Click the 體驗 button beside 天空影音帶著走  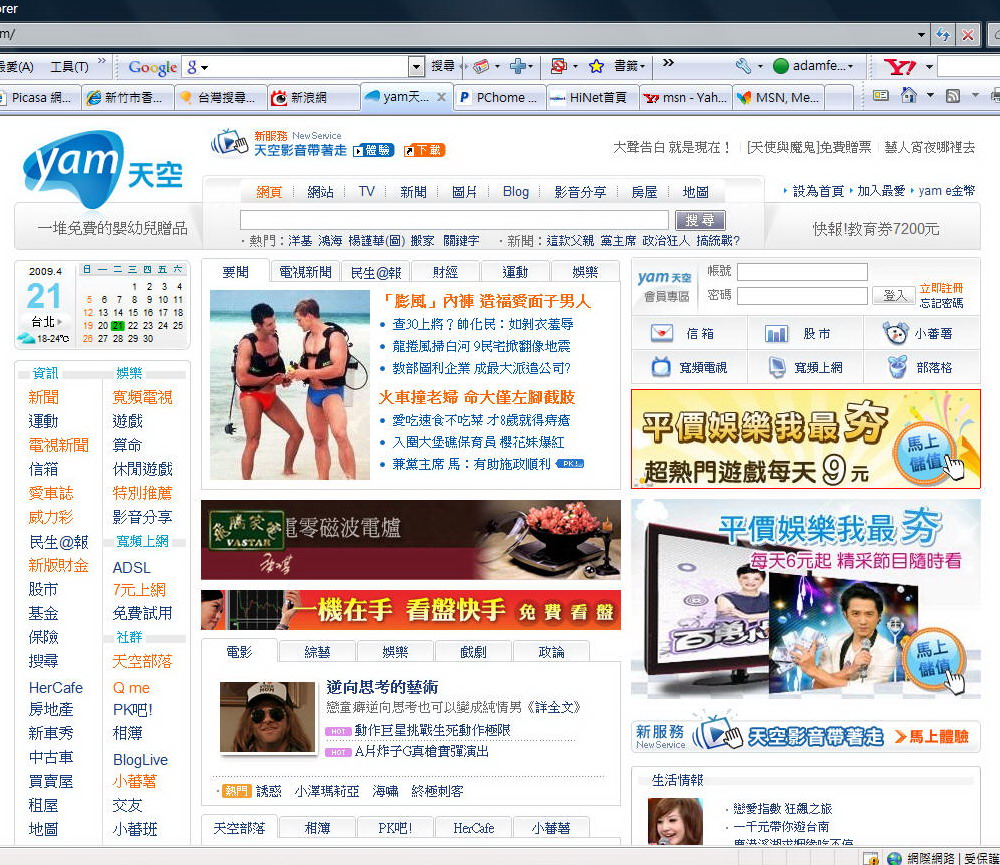tap(374, 151)
